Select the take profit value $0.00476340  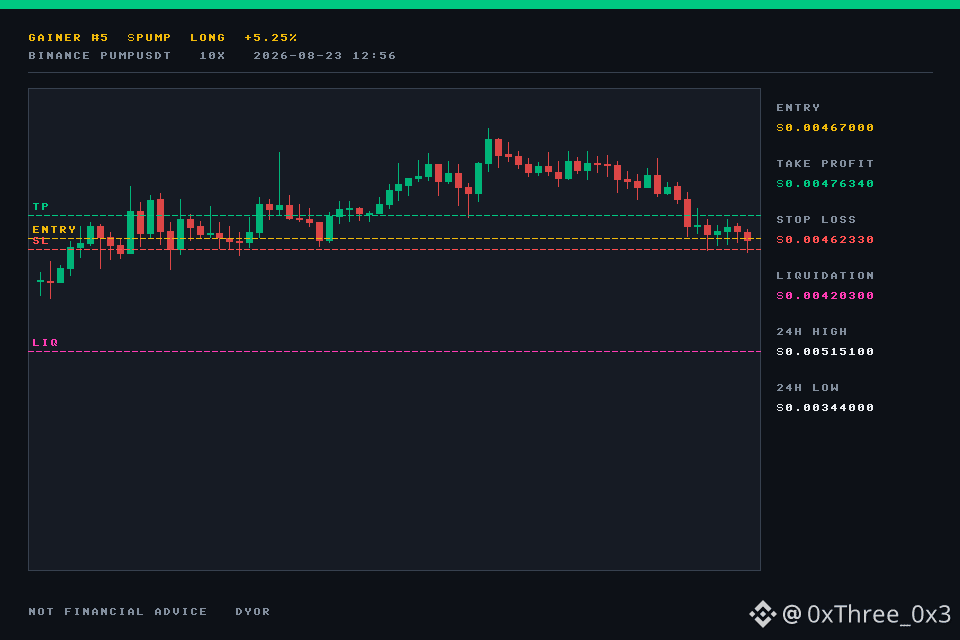(825, 184)
